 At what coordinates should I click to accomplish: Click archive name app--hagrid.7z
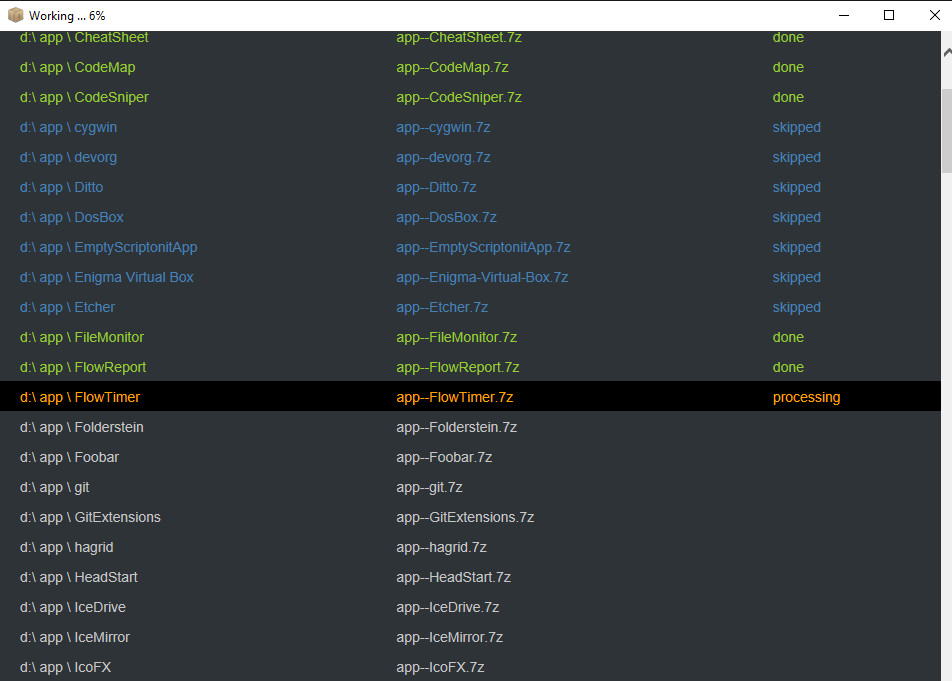coord(441,548)
